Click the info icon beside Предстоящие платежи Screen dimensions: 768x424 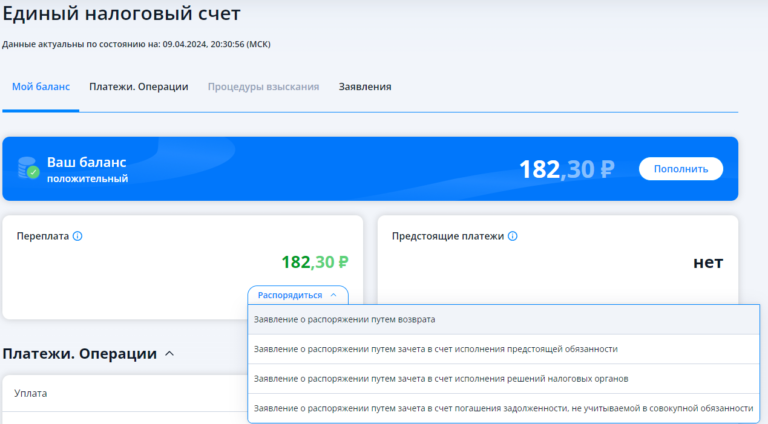click(513, 237)
